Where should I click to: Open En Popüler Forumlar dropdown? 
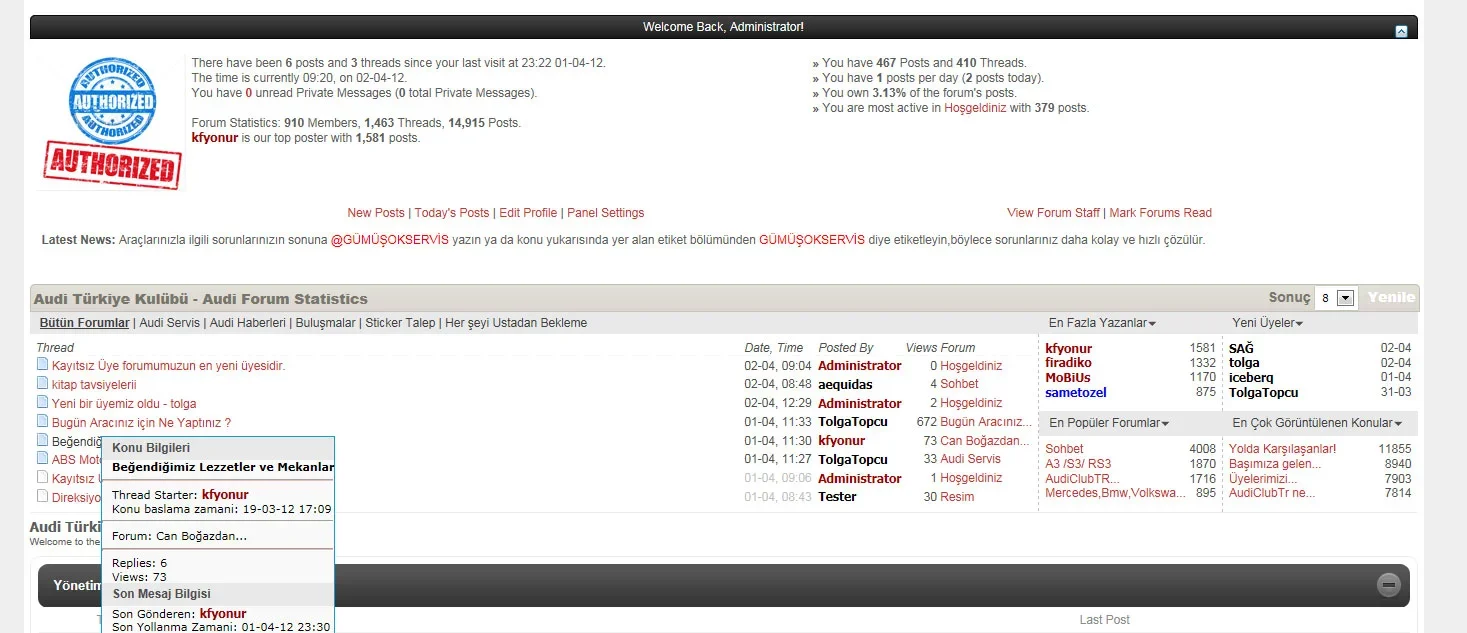coord(1109,423)
